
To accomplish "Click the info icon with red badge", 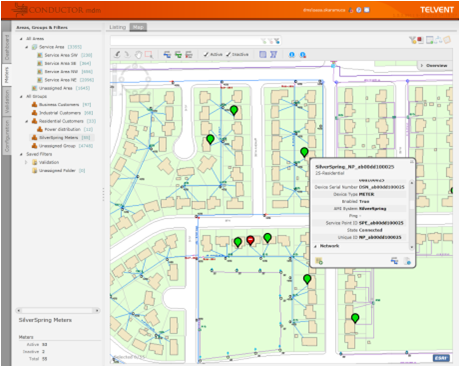I will (x=303, y=55).
